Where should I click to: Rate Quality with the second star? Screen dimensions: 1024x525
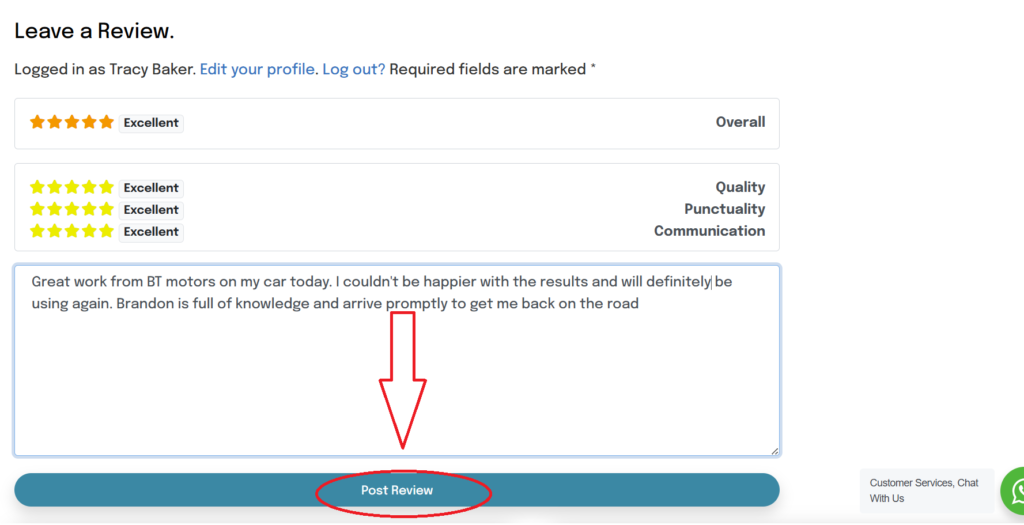click(55, 187)
